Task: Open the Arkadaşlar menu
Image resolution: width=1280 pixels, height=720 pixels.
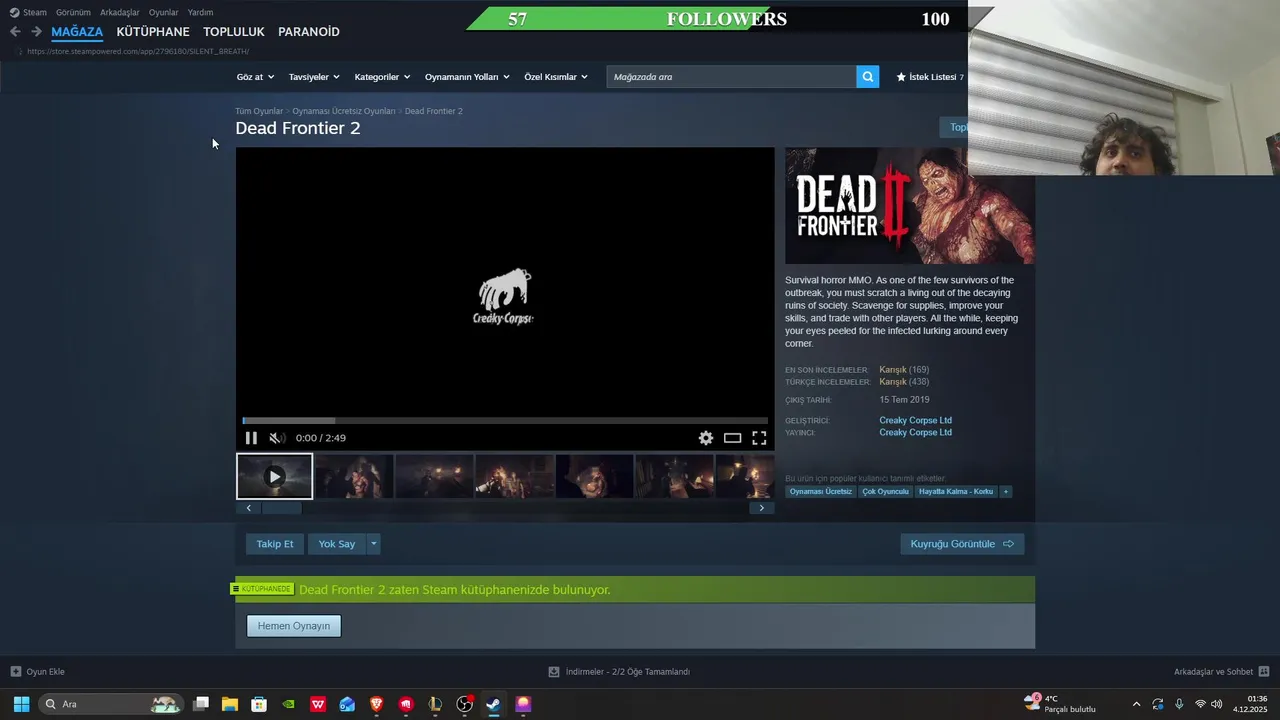Action: pyautogui.click(x=120, y=12)
